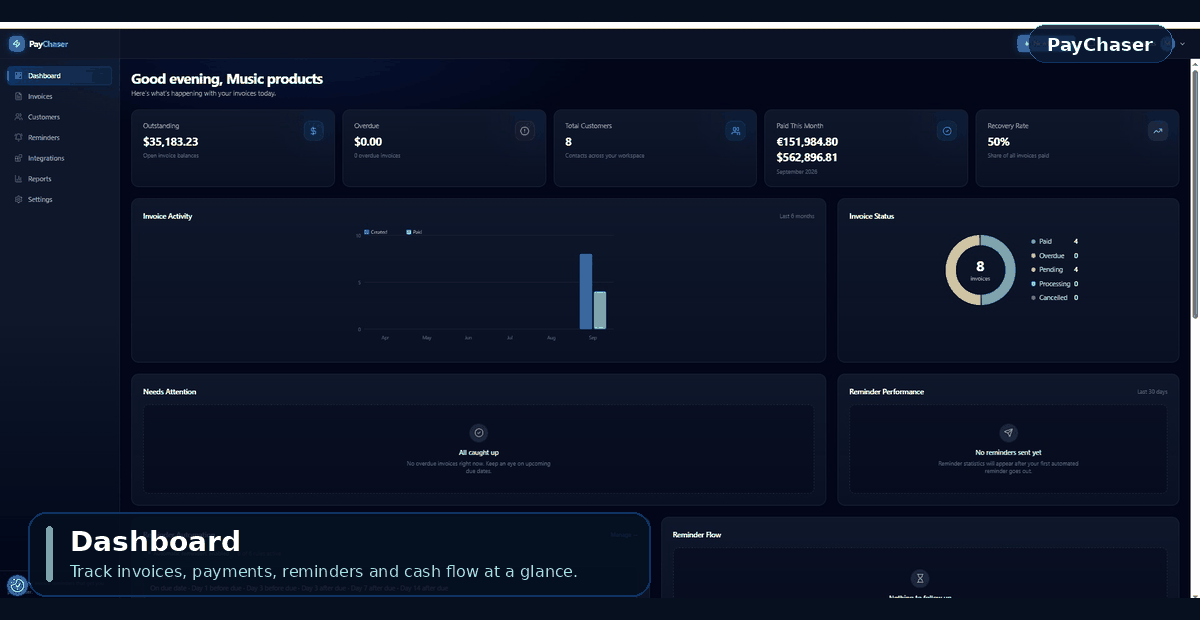Click the tall Created bar for Sep
The height and width of the screenshot is (620, 1200).
coord(586,291)
